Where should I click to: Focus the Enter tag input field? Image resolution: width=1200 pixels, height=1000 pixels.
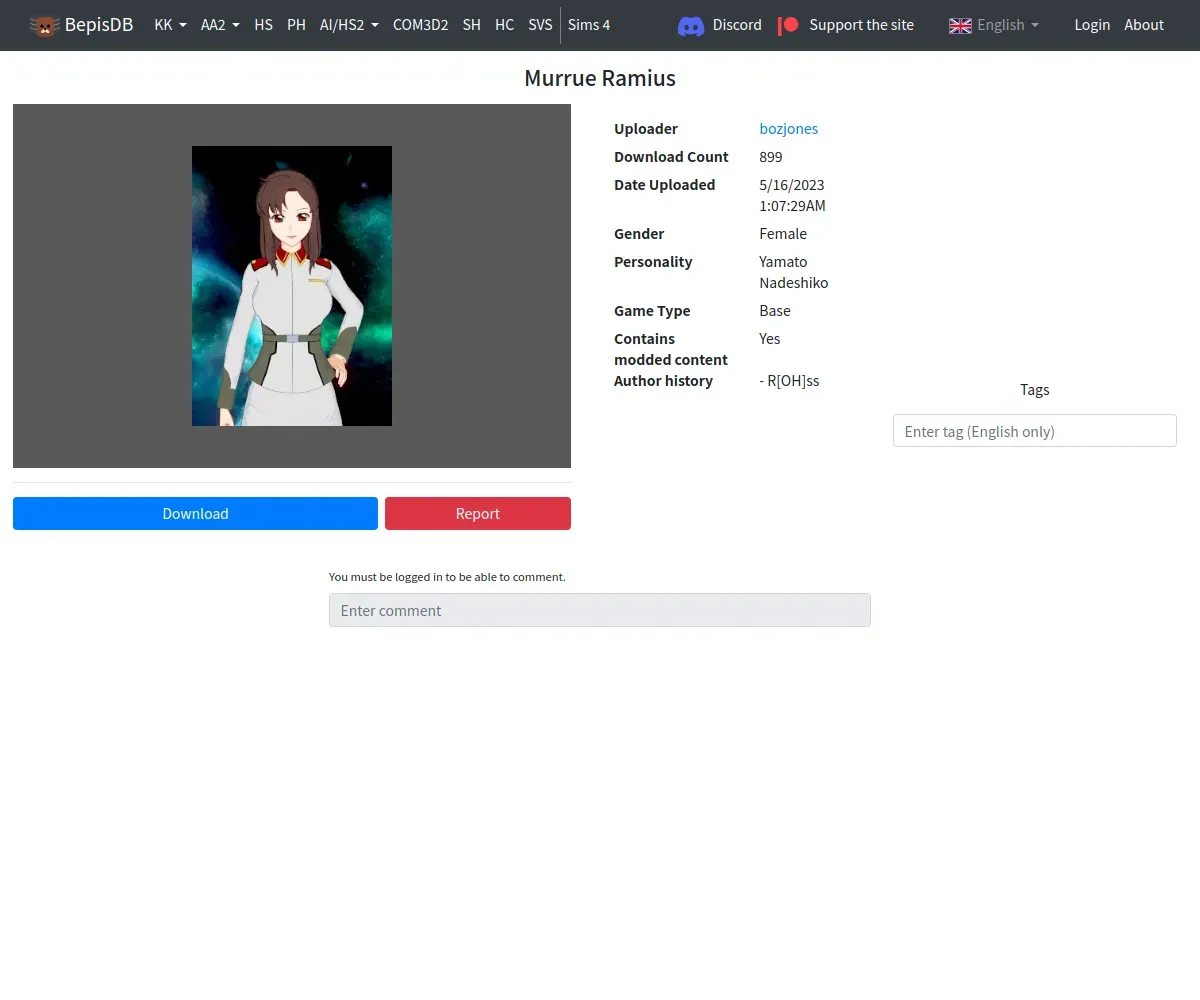point(1034,431)
